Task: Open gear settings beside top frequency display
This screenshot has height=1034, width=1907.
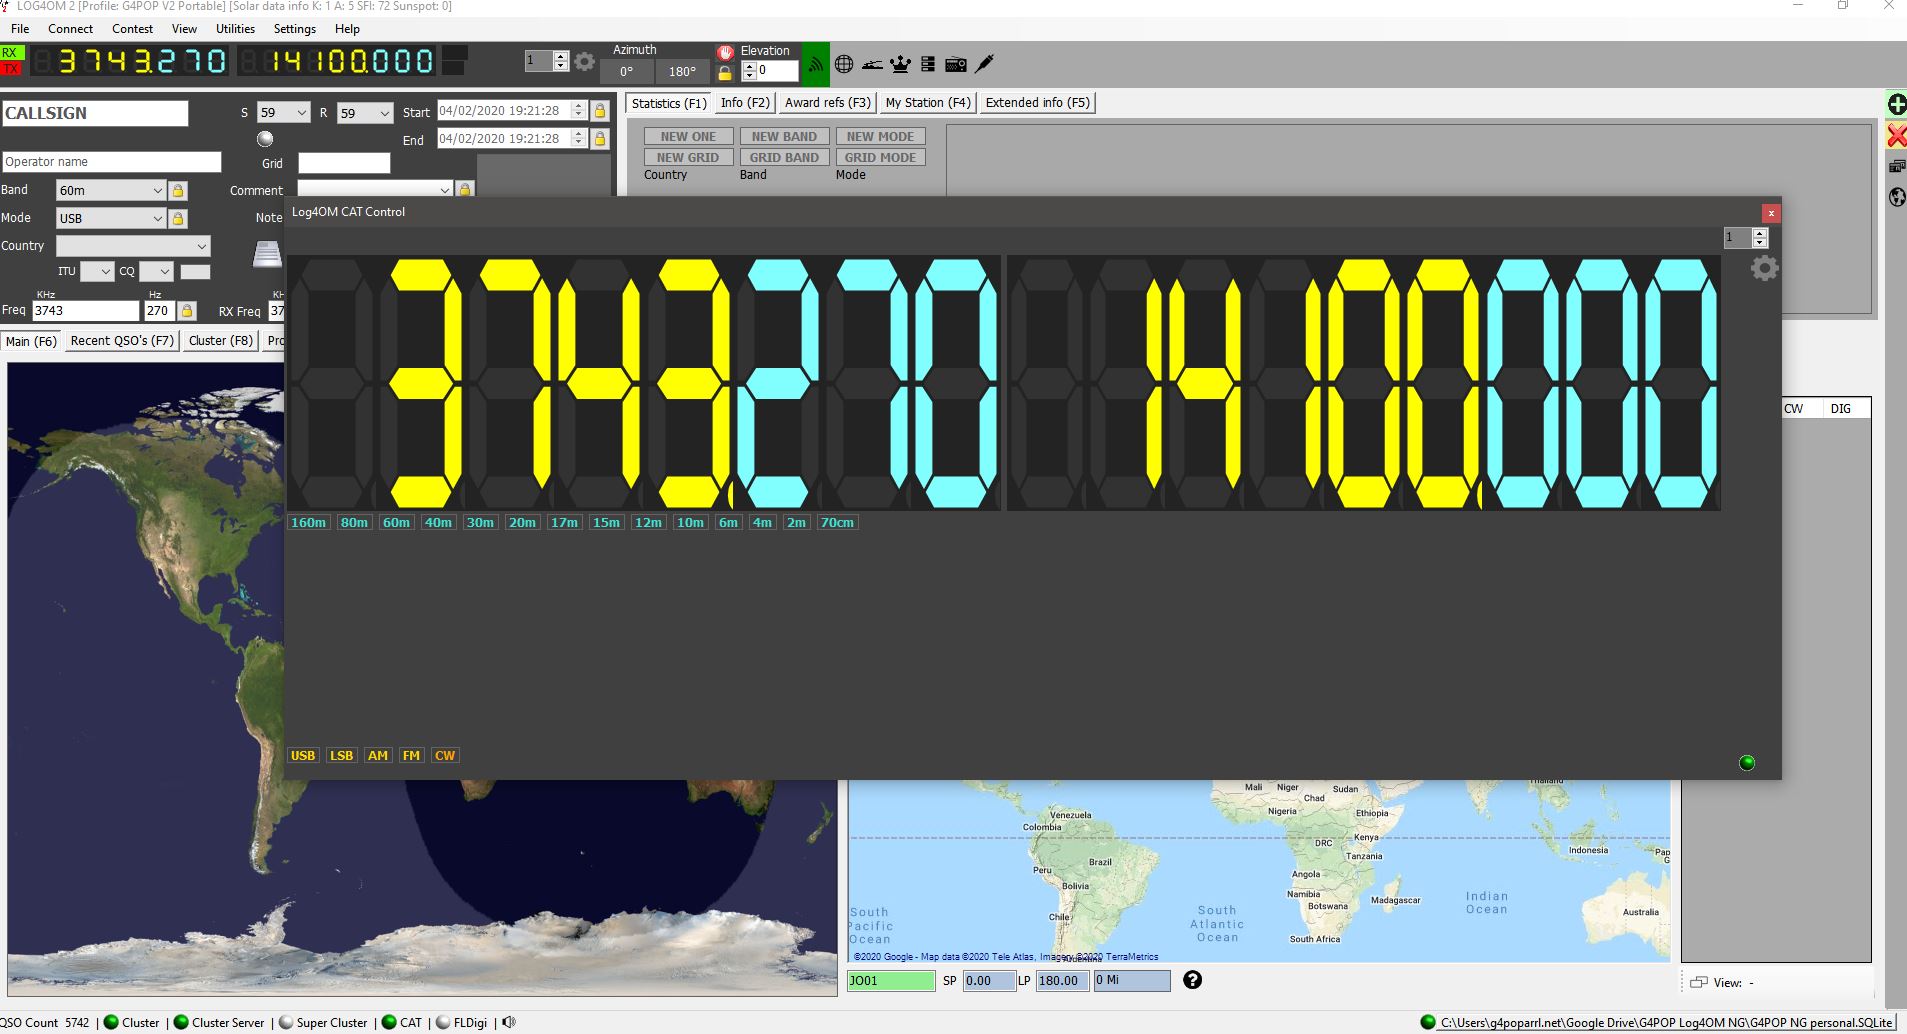Action: coord(585,62)
